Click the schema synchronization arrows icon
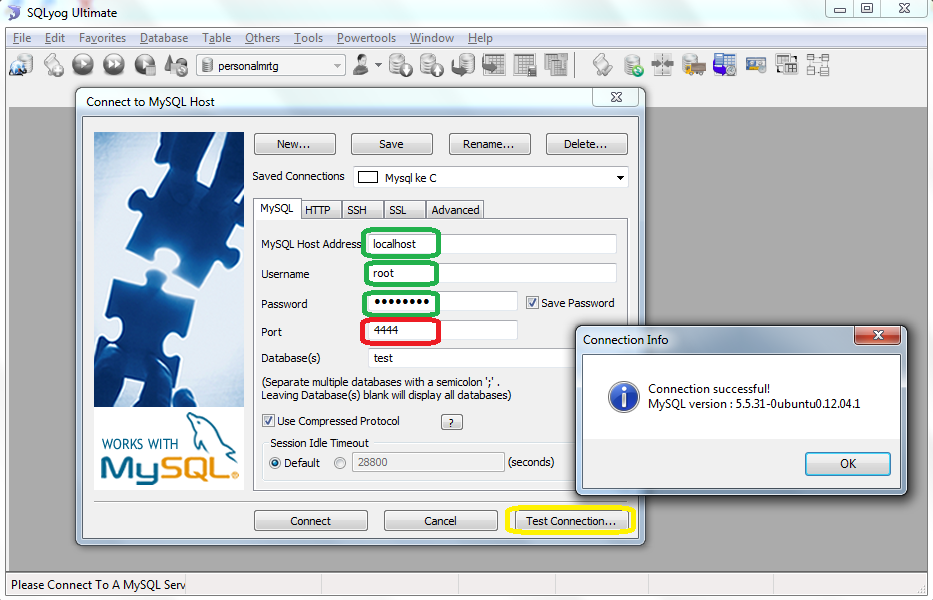 coord(662,64)
